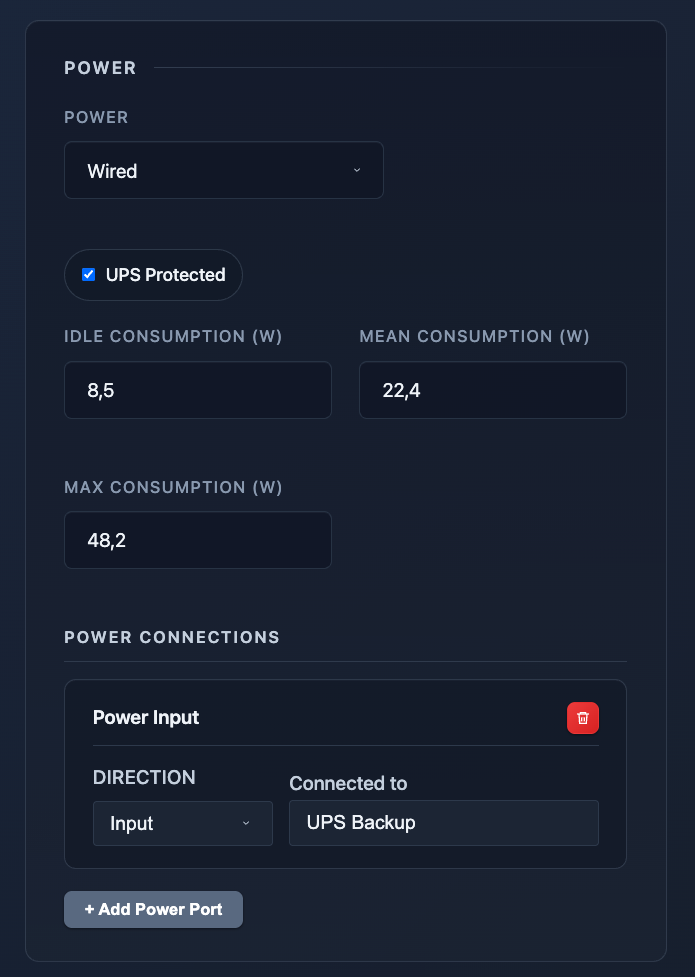Viewport: 695px width, 977px height.
Task: Click the checkmark inside UPS Protected box
Action: click(x=88, y=274)
